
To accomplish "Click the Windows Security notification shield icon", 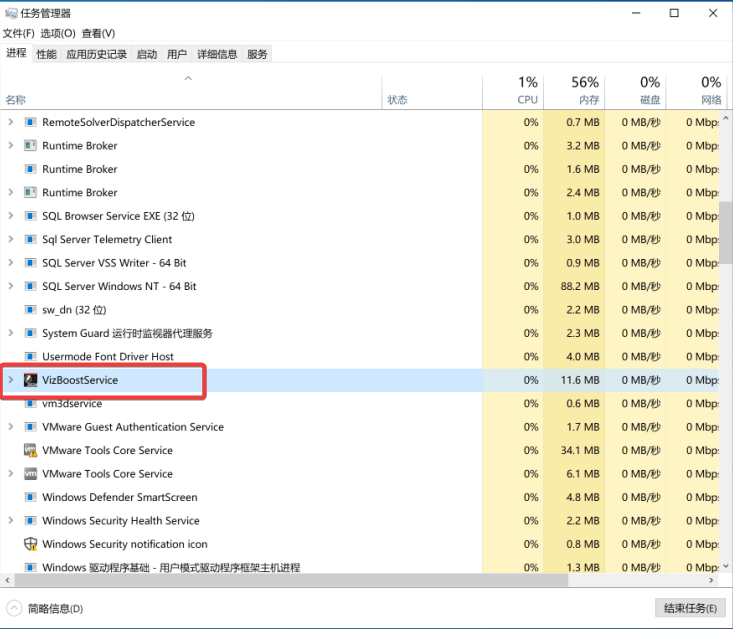I will pyautogui.click(x=30, y=544).
